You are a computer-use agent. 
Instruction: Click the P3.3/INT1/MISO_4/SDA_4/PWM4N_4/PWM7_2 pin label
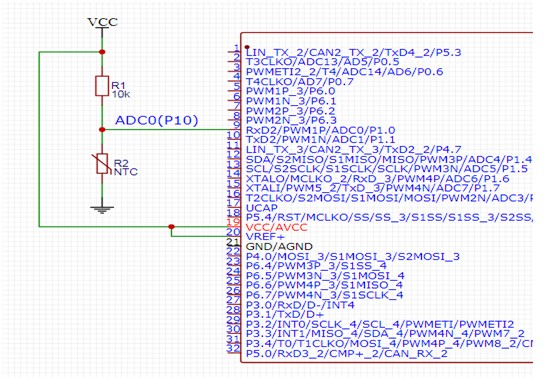(385, 334)
